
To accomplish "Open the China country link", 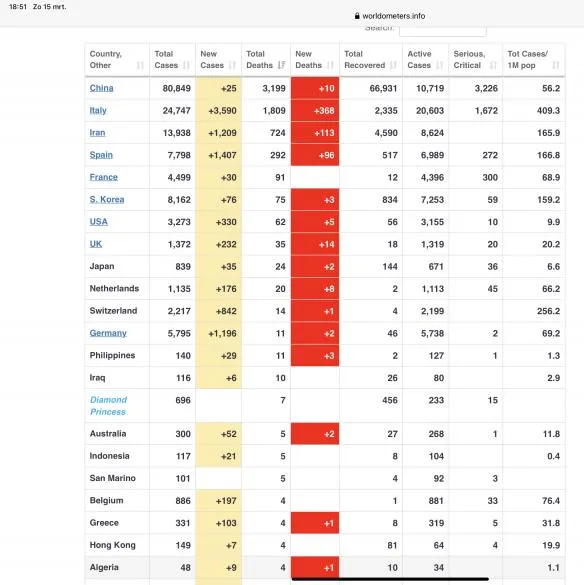I will 102,88.
